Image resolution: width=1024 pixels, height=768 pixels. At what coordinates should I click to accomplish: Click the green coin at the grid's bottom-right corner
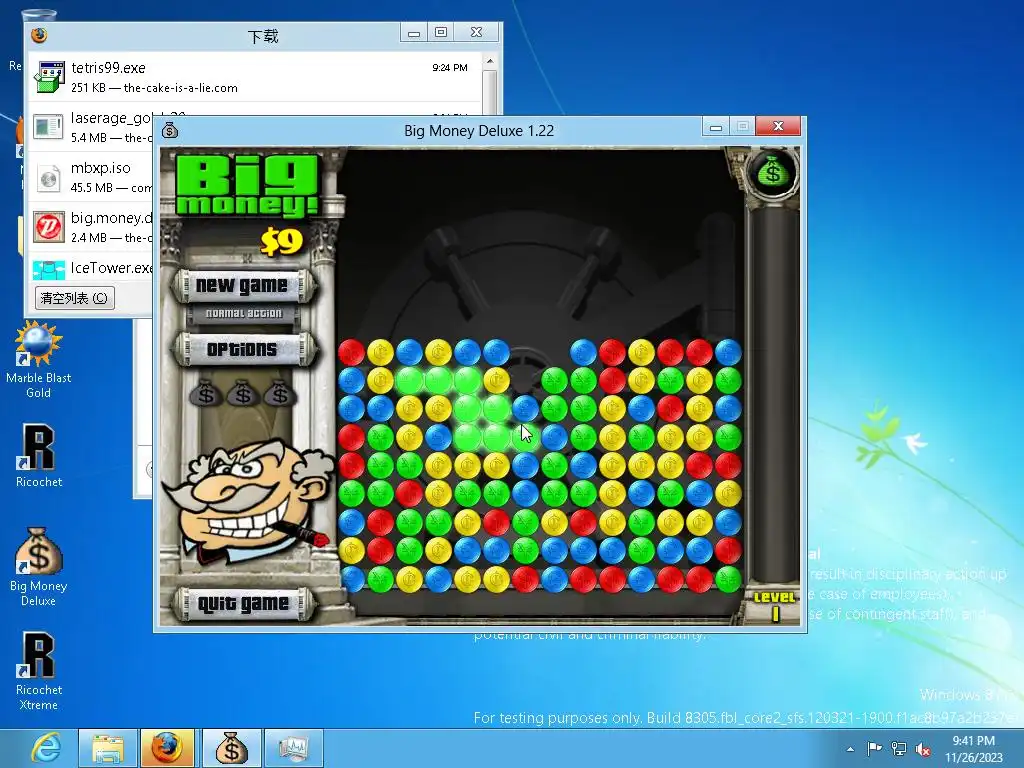click(728, 579)
